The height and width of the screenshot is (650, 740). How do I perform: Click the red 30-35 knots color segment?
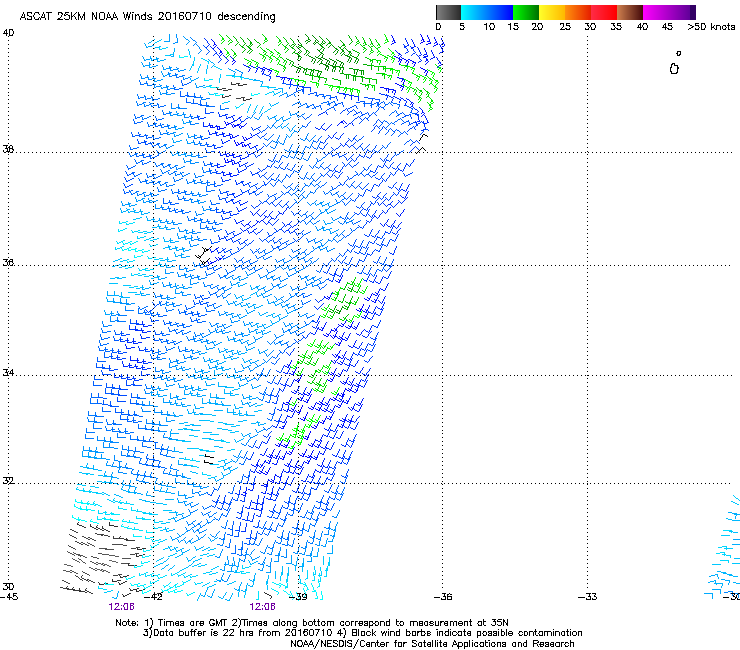click(x=604, y=12)
